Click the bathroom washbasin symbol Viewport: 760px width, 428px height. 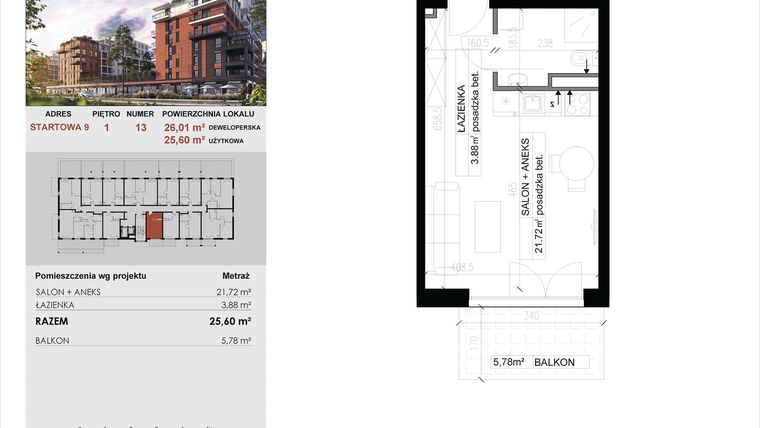tap(518, 79)
